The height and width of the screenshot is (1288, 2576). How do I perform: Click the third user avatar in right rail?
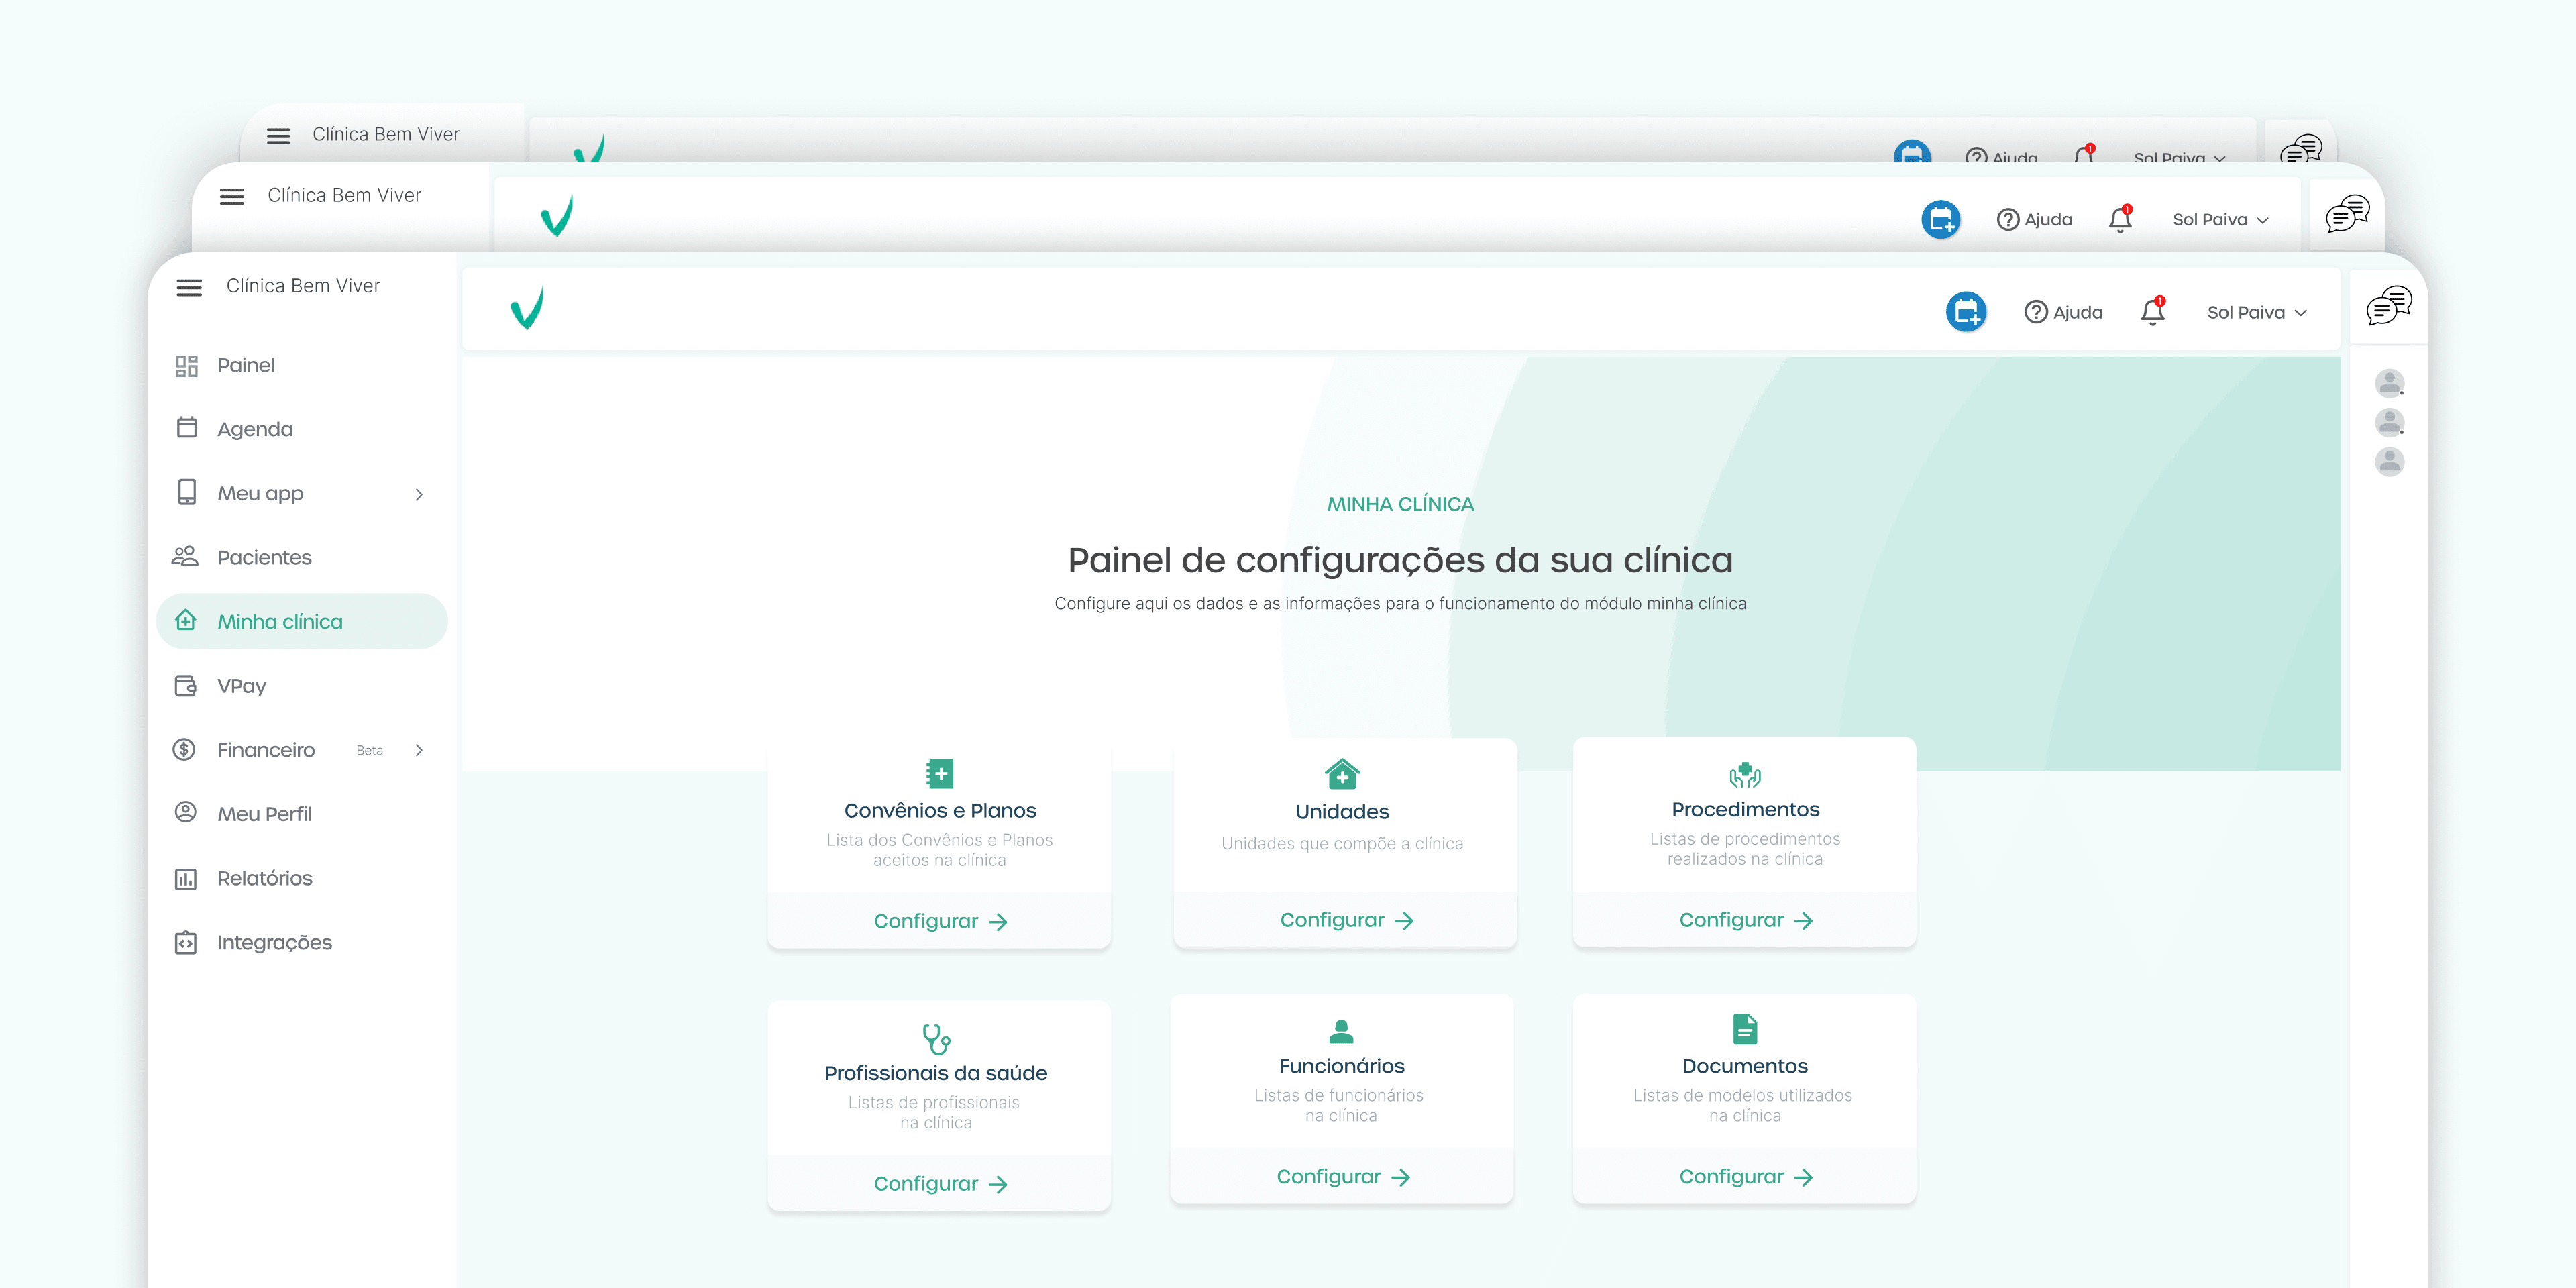pyautogui.click(x=2389, y=461)
